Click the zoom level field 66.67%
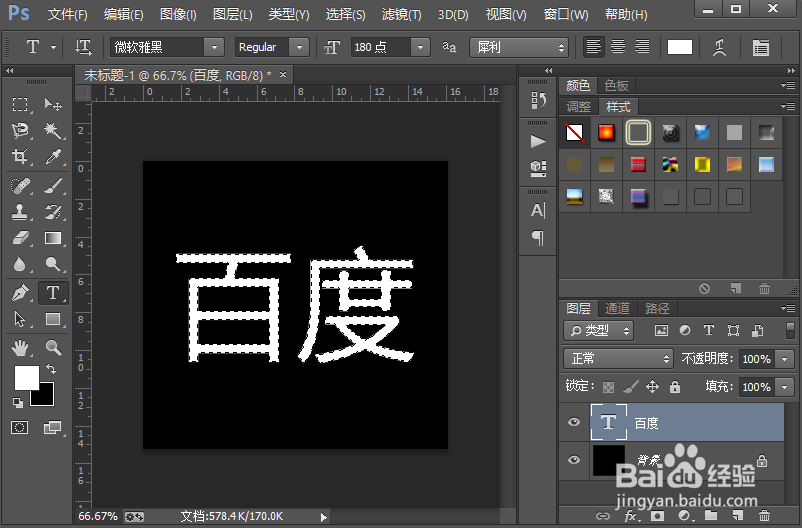802x528 pixels. 98,517
